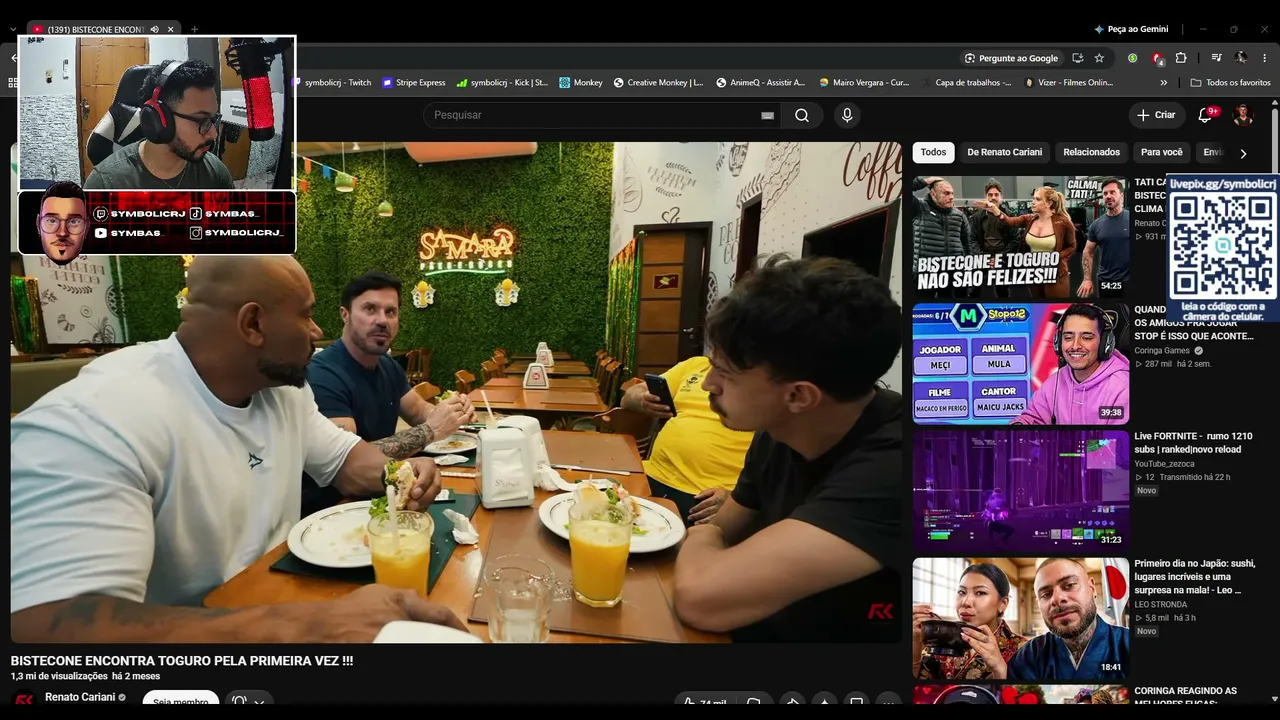This screenshot has width=1280, height=720.
Task: Open the Japão sushi video thumbnail
Action: click(x=1021, y=618)
